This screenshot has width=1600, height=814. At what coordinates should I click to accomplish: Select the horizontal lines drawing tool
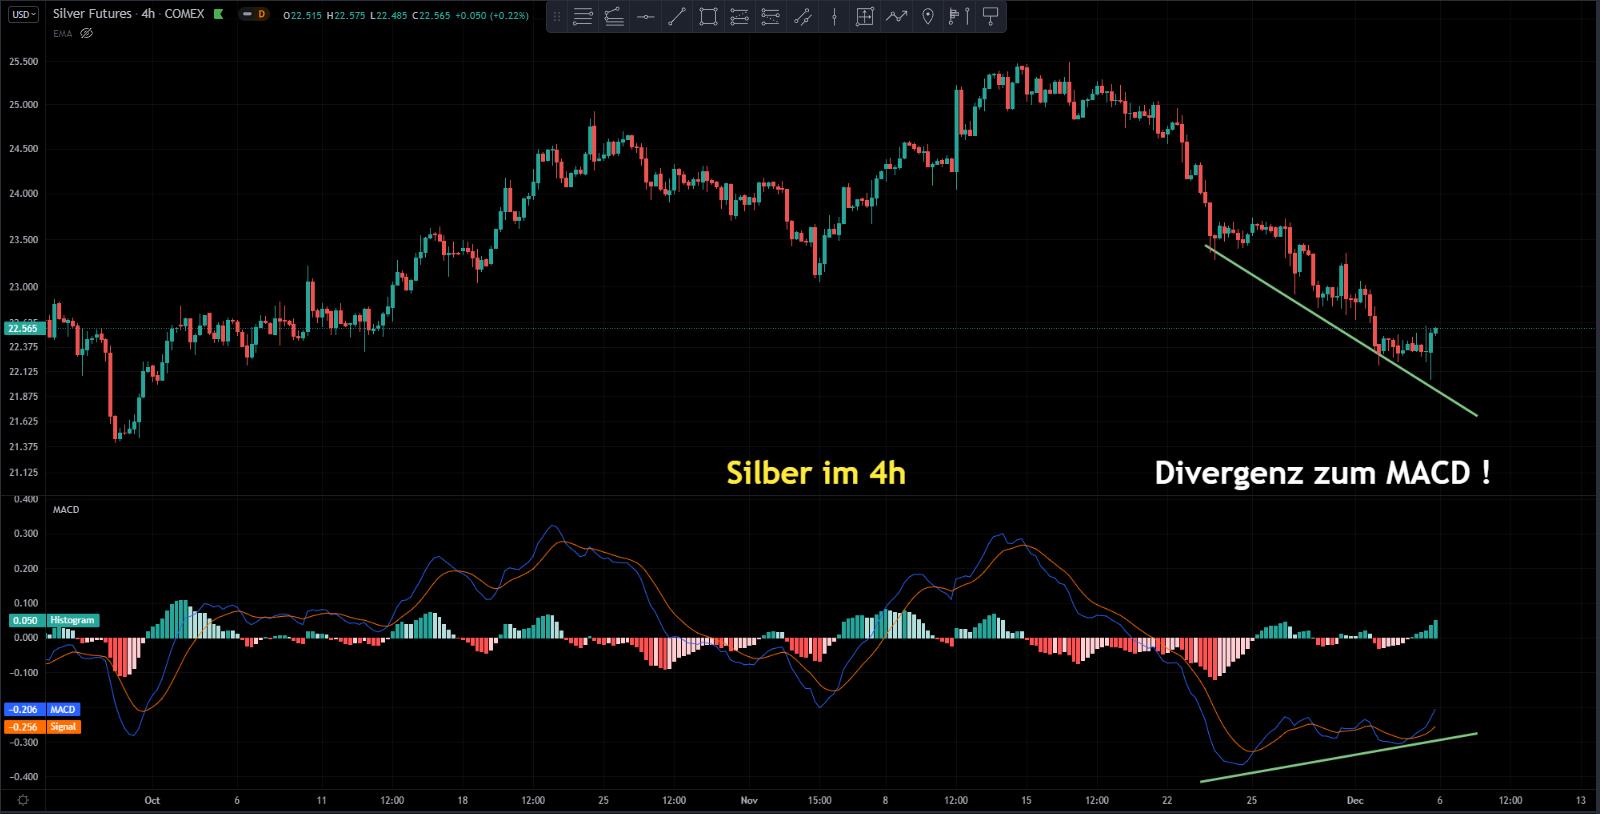click(583, 16)
